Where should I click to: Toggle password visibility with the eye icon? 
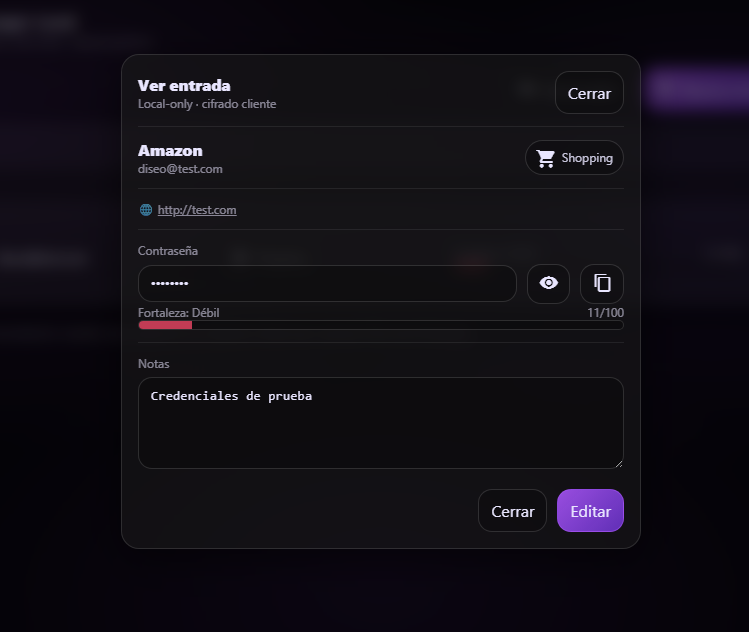pos(548,283)
